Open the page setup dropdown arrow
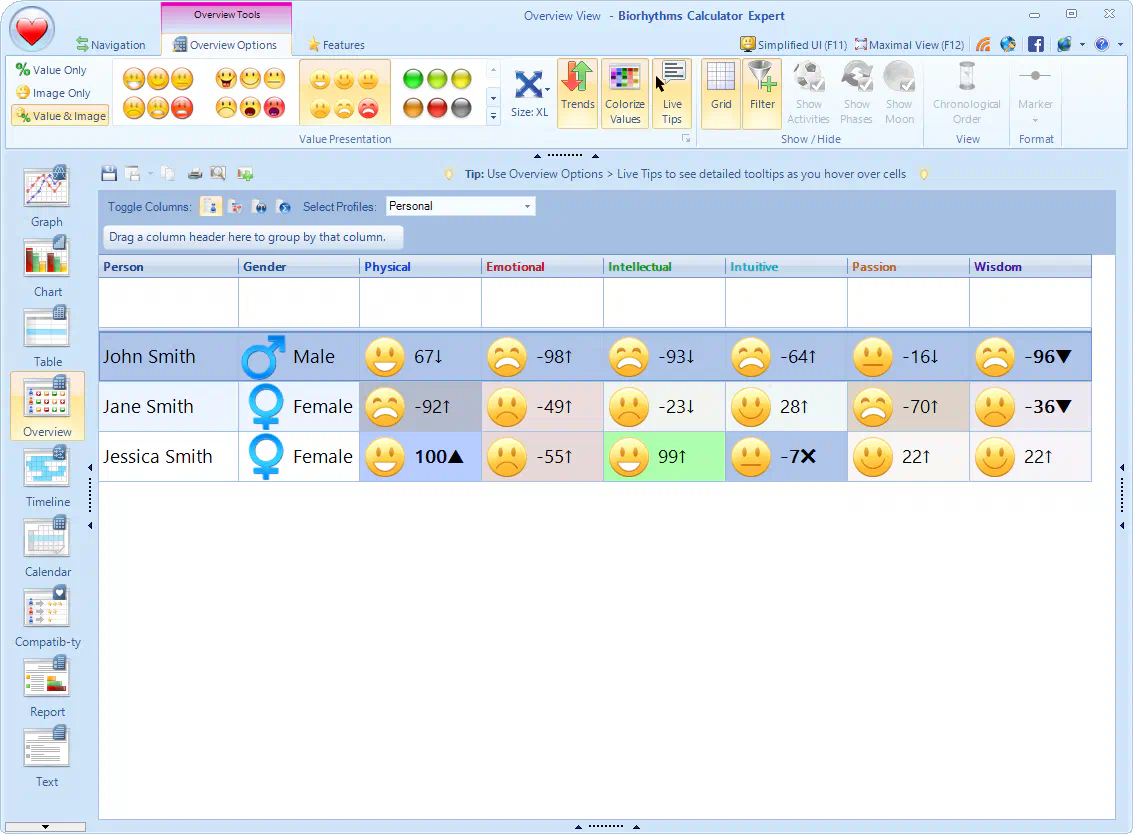Screen dimensions: 1133x834 150,173
